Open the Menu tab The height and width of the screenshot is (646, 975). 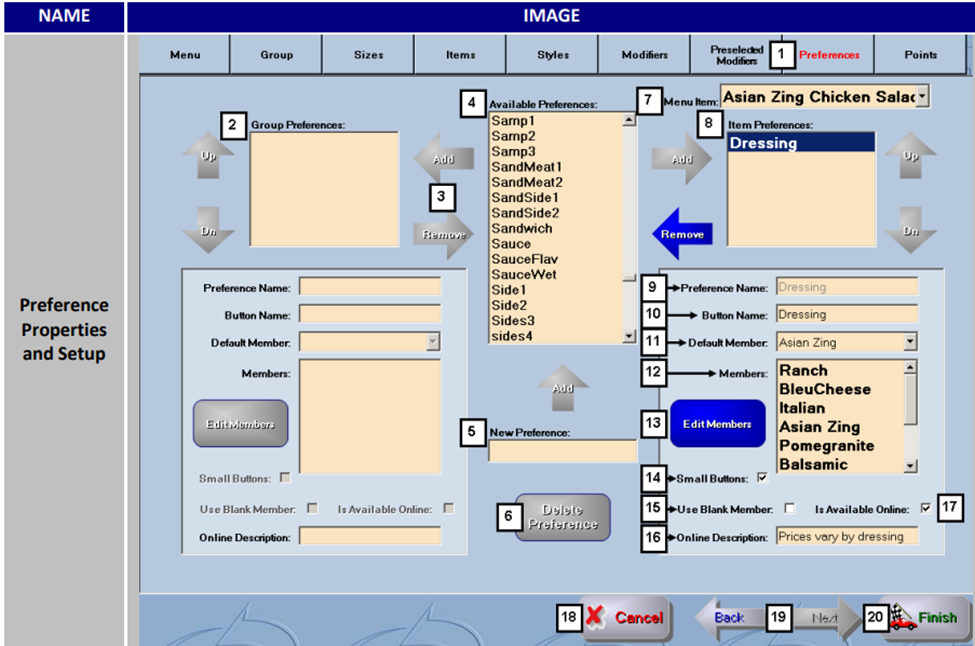[x=185, y=55]
